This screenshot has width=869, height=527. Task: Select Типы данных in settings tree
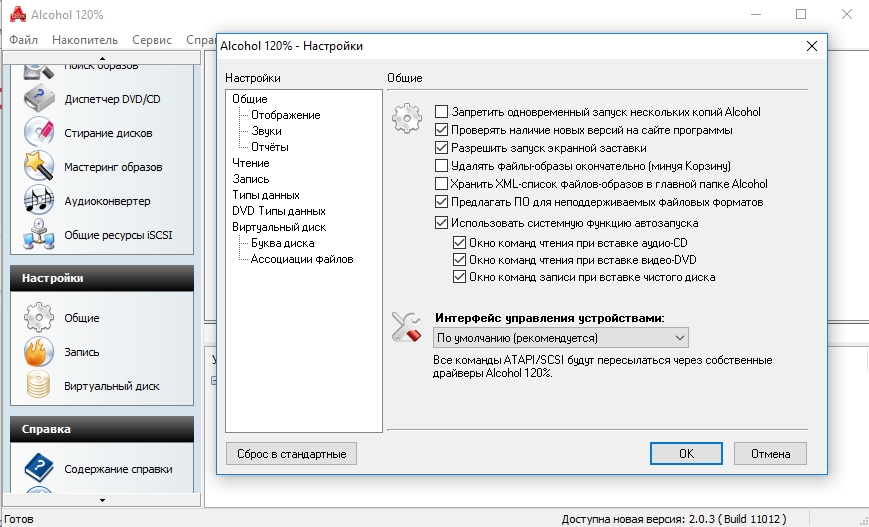[266, 195]
